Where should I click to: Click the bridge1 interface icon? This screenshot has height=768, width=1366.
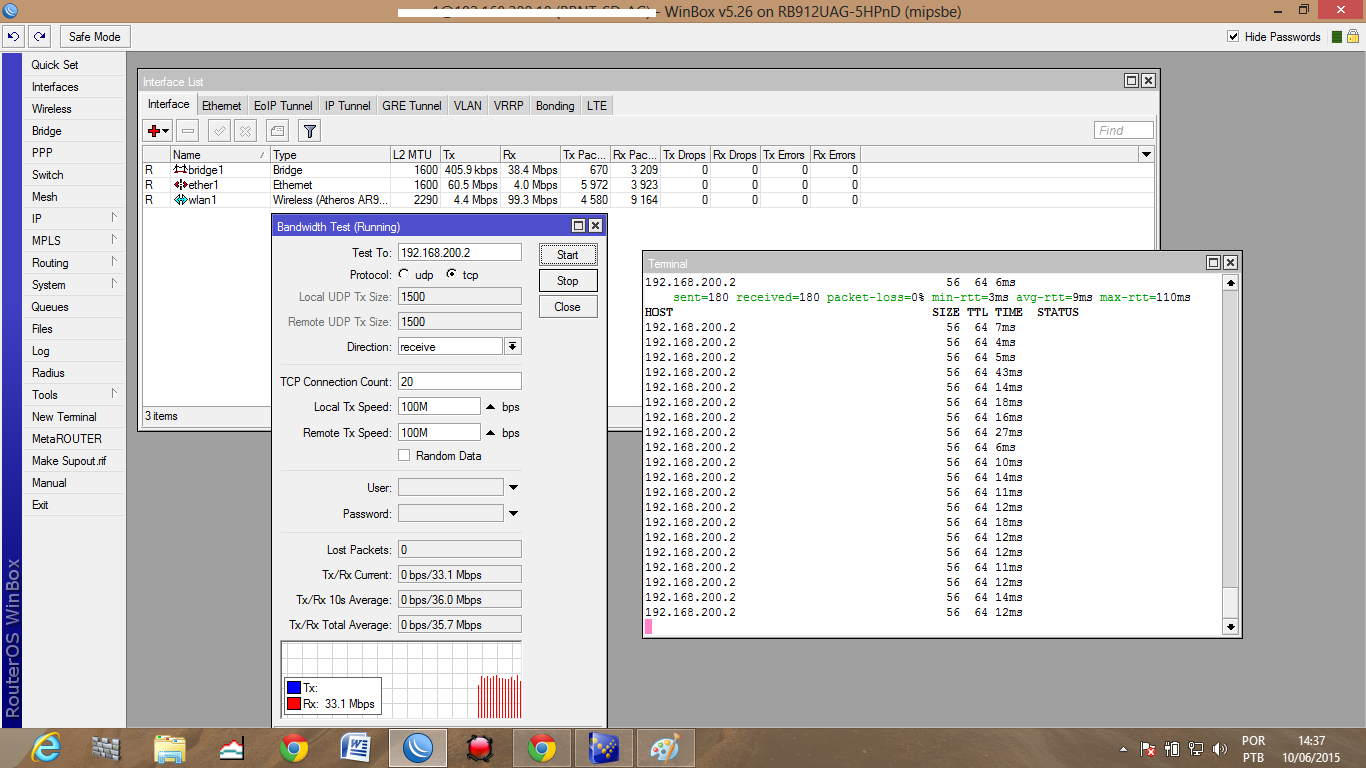[x=181, y=170]
